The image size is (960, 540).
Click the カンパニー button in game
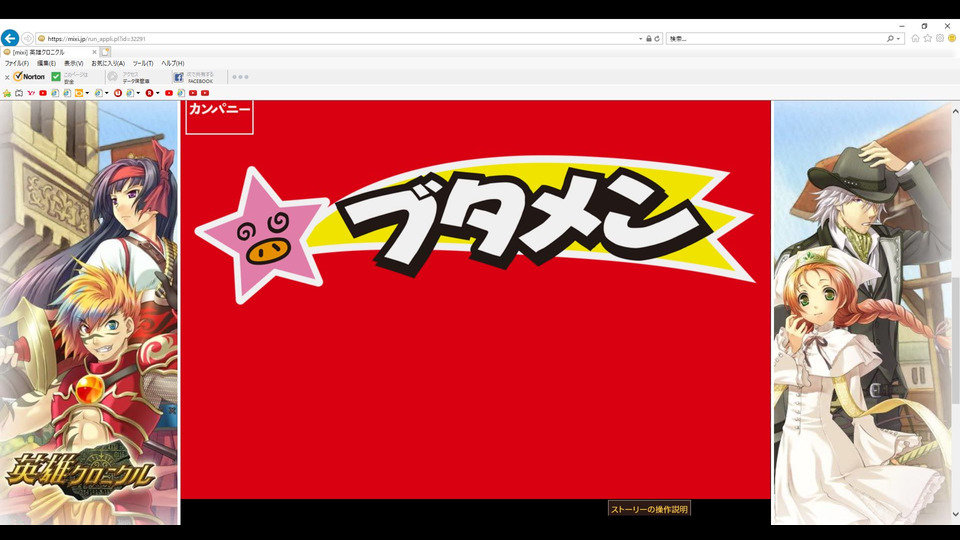[x=219, y=116]
